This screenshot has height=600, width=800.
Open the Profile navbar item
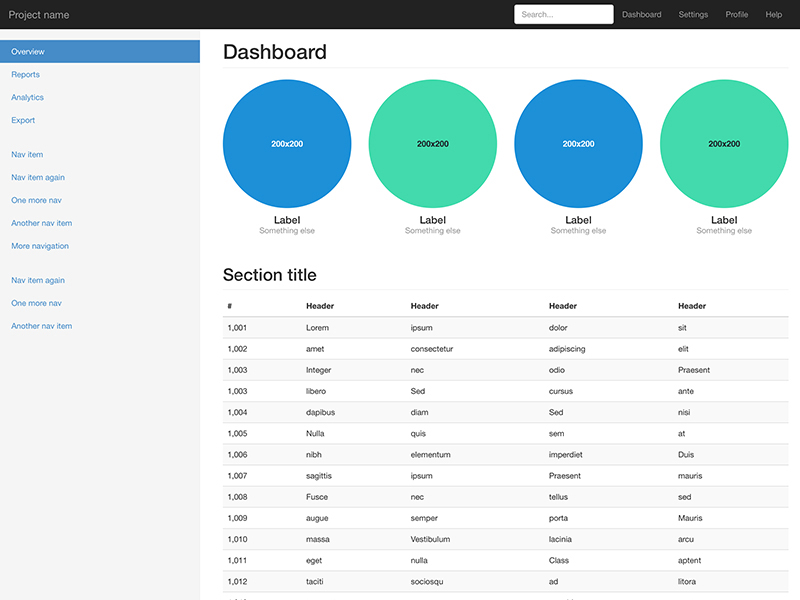[x=737, y=14]
